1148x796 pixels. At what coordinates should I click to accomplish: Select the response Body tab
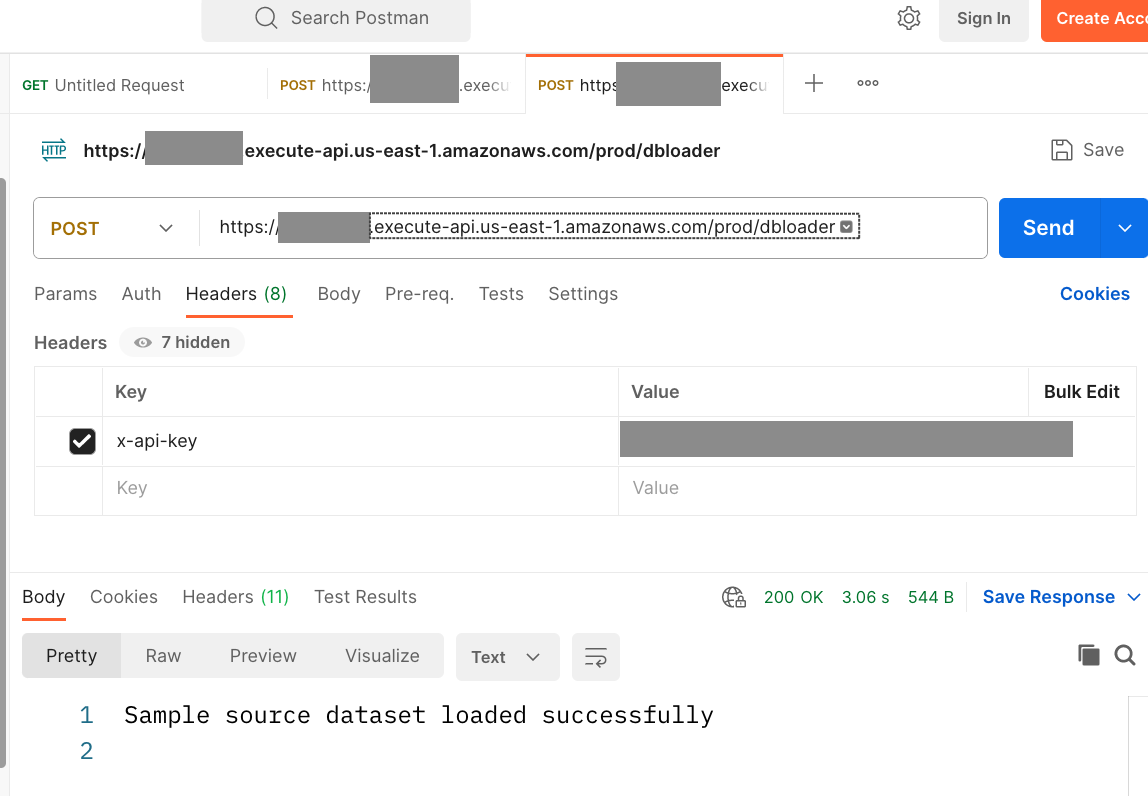pos(44,598)
